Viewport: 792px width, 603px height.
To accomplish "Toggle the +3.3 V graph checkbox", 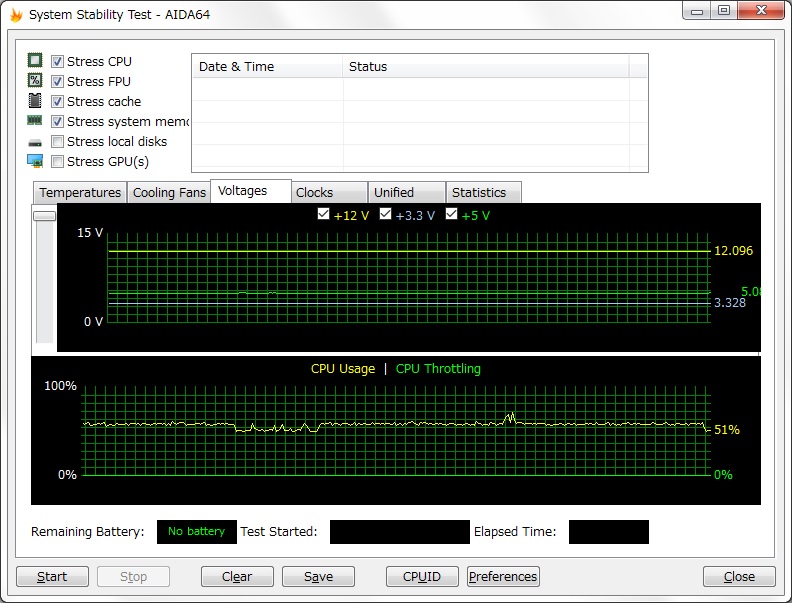I will (385, 214).
